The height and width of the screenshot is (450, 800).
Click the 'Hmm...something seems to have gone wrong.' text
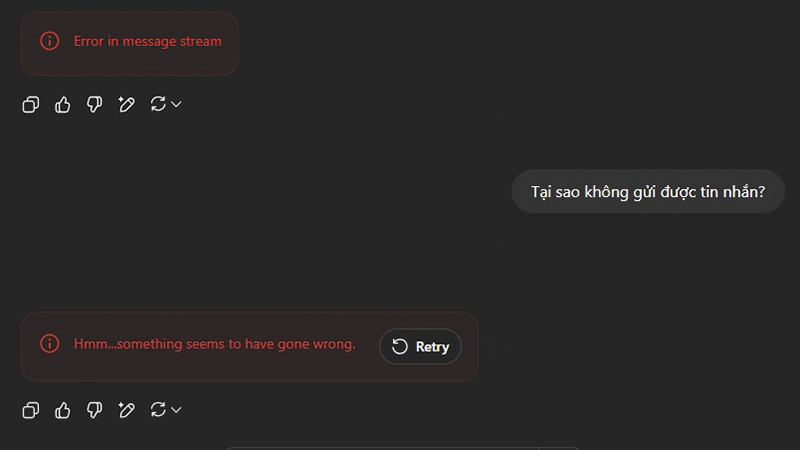tap(214, 344)
